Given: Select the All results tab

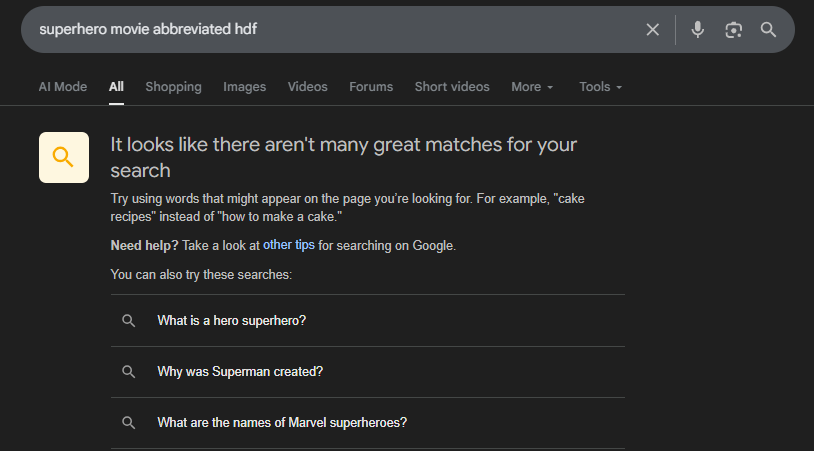Looking at the screenshot, I should click(116, 87).
